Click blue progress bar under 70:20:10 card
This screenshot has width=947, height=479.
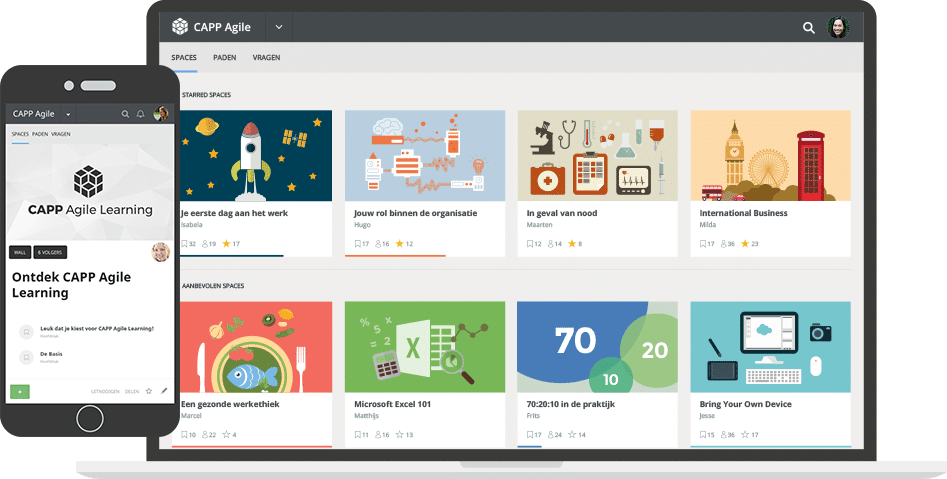click(x=530, y=447)
